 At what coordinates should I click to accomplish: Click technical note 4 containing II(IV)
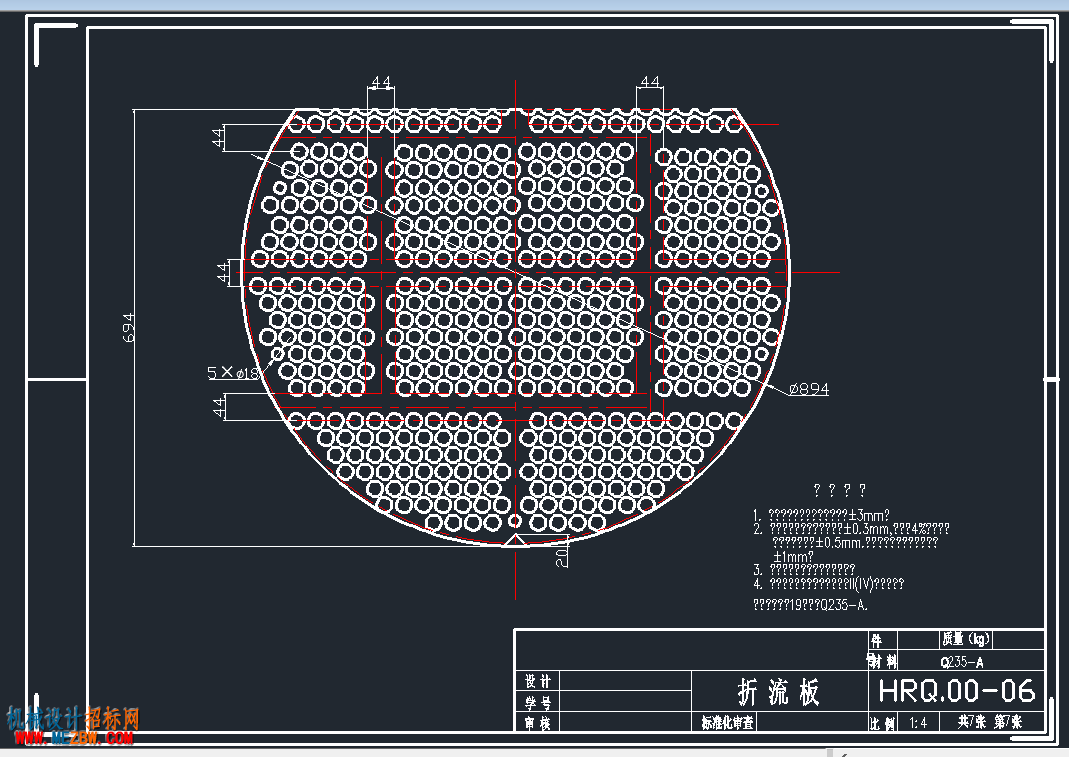pyautogui.click(x=830, y=584)
